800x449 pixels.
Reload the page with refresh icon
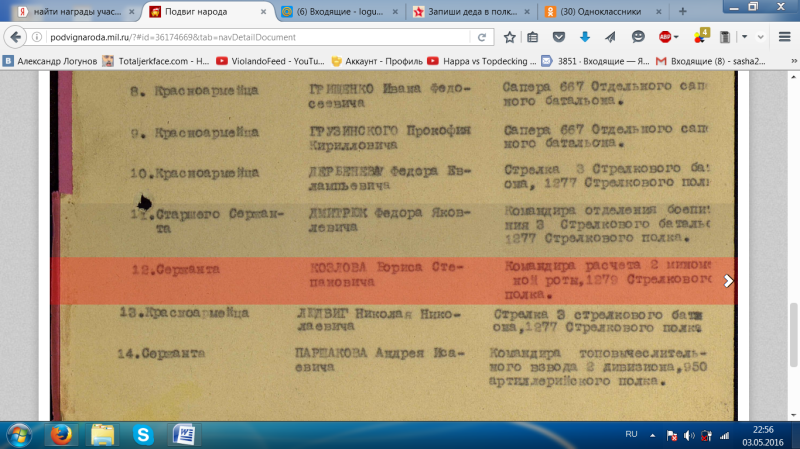click(481, 37)
